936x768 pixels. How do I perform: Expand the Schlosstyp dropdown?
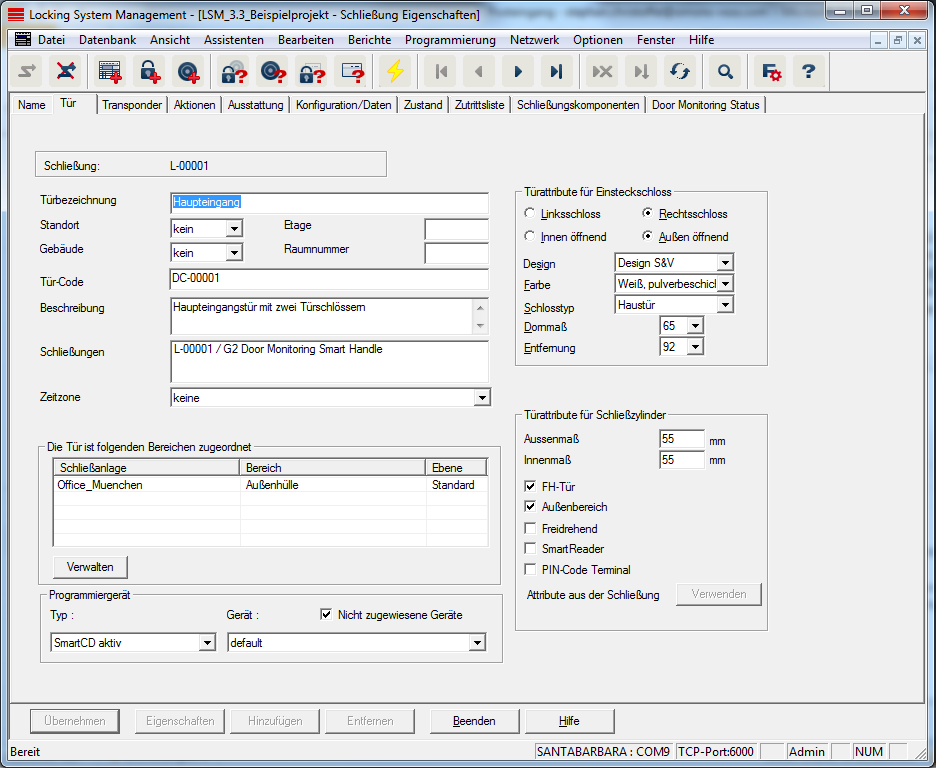coord(725,305)
